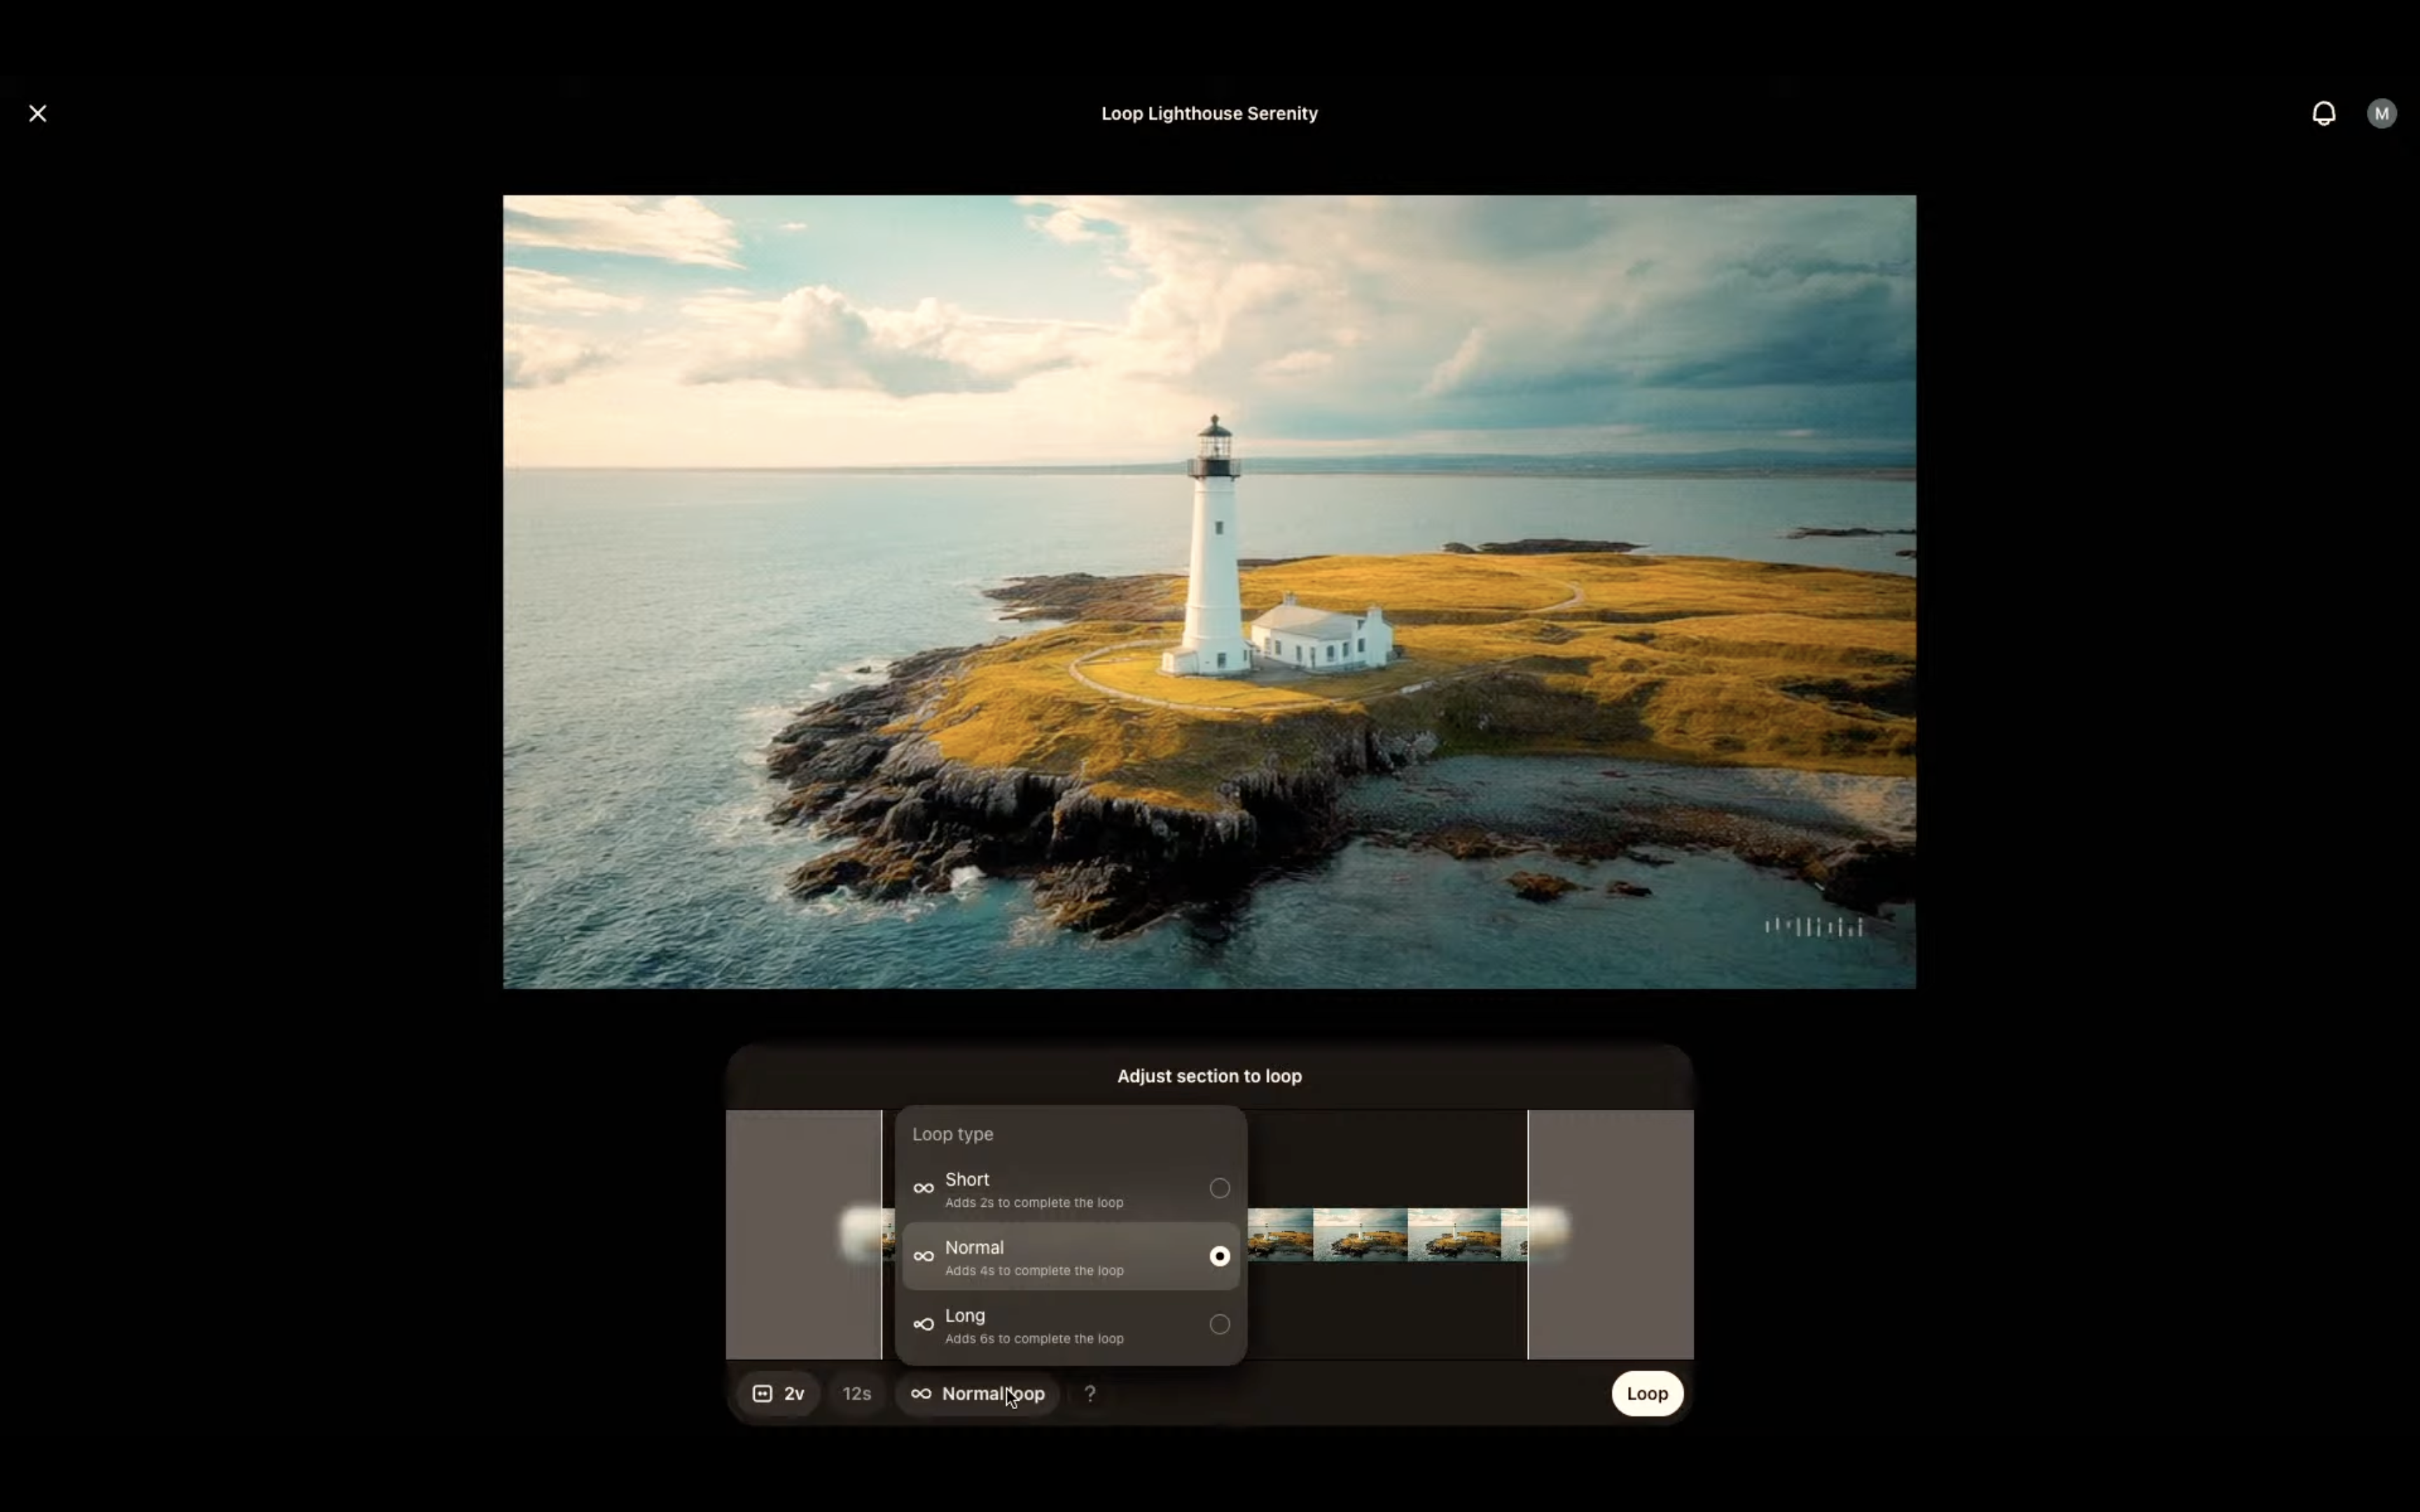Open the M profile avatar

coord(2381,113)
